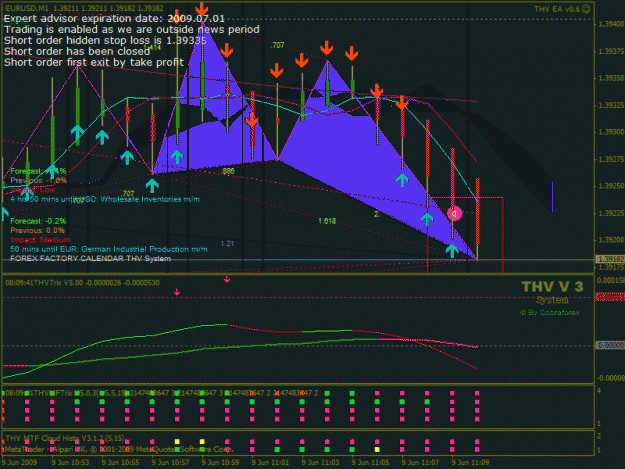Click the smiley face icon beside THV EA v0.6
This screenshot has height=469, width=625.
pos(586,9)
